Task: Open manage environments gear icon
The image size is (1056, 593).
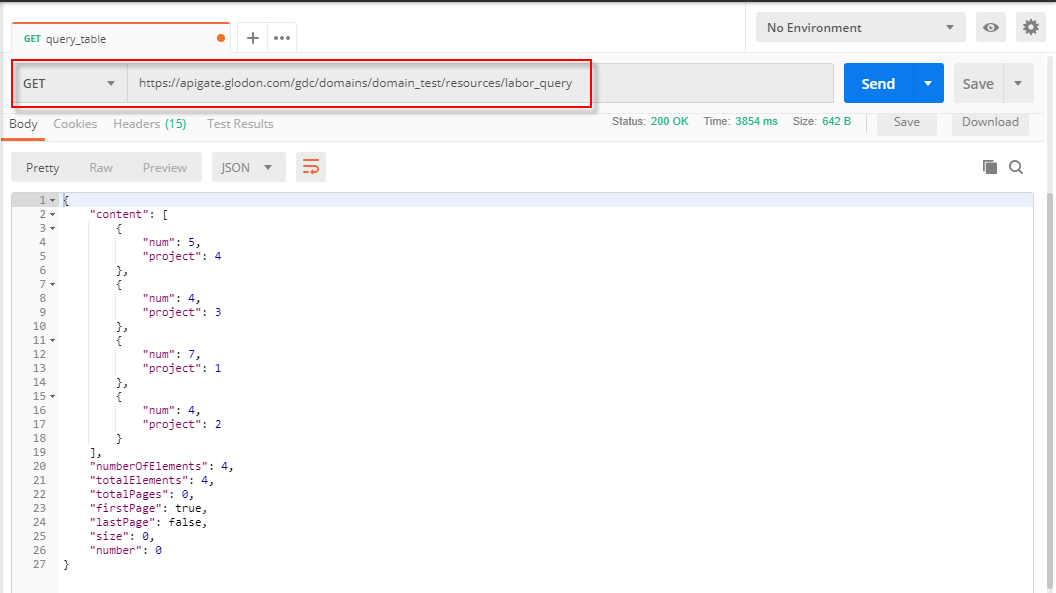Action: pos(1030,28)
